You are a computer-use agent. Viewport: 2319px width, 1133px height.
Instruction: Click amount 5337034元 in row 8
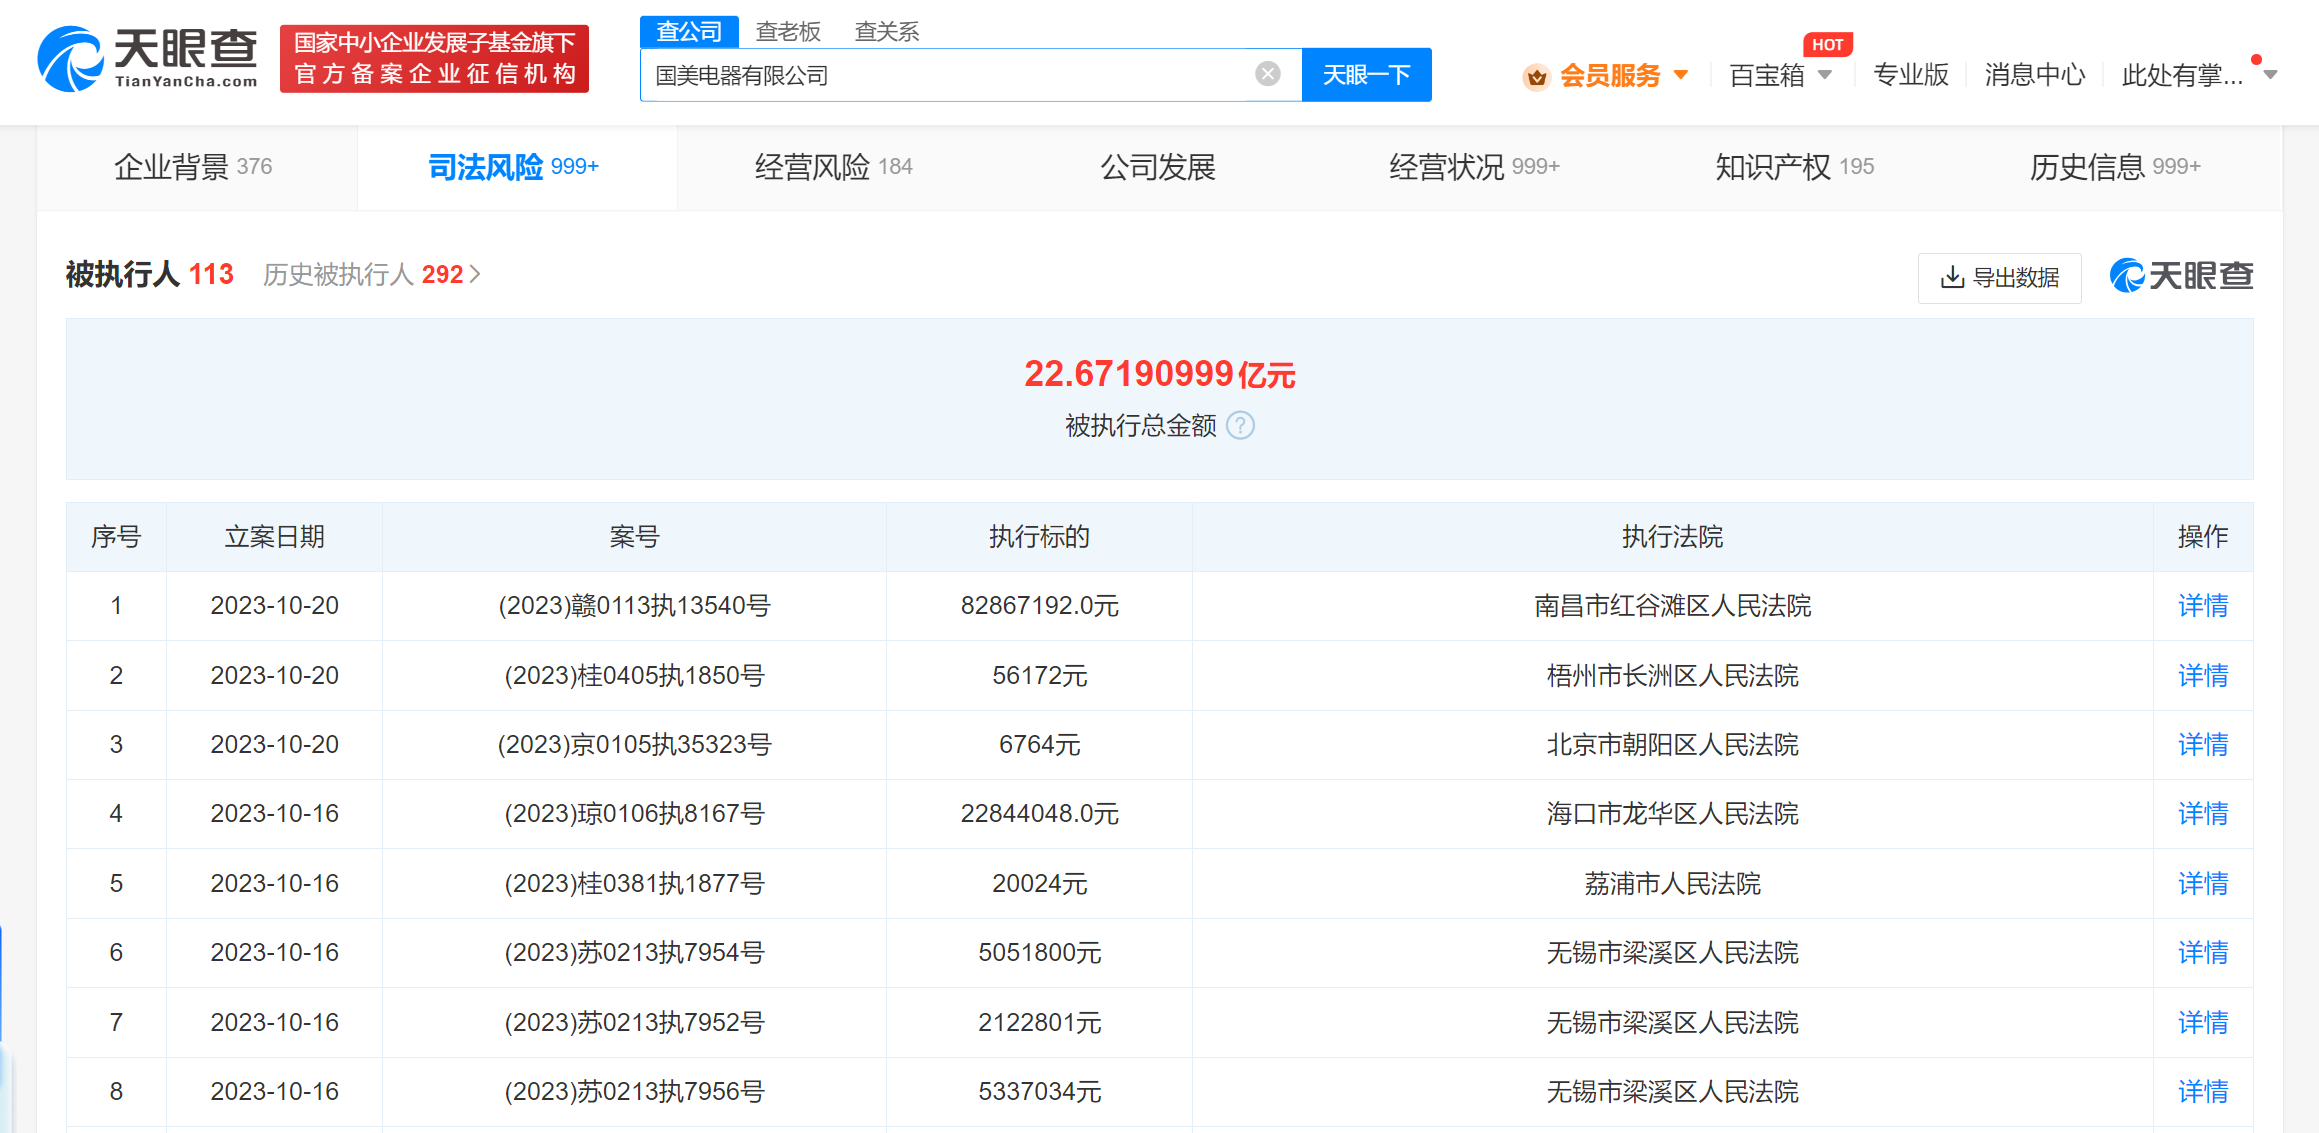coord(1039,1092)
